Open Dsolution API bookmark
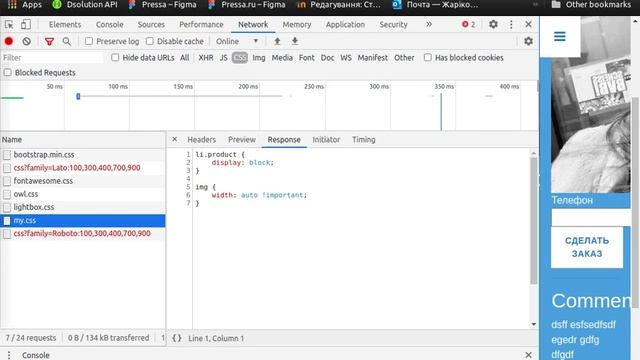 [x=85, y=4]
